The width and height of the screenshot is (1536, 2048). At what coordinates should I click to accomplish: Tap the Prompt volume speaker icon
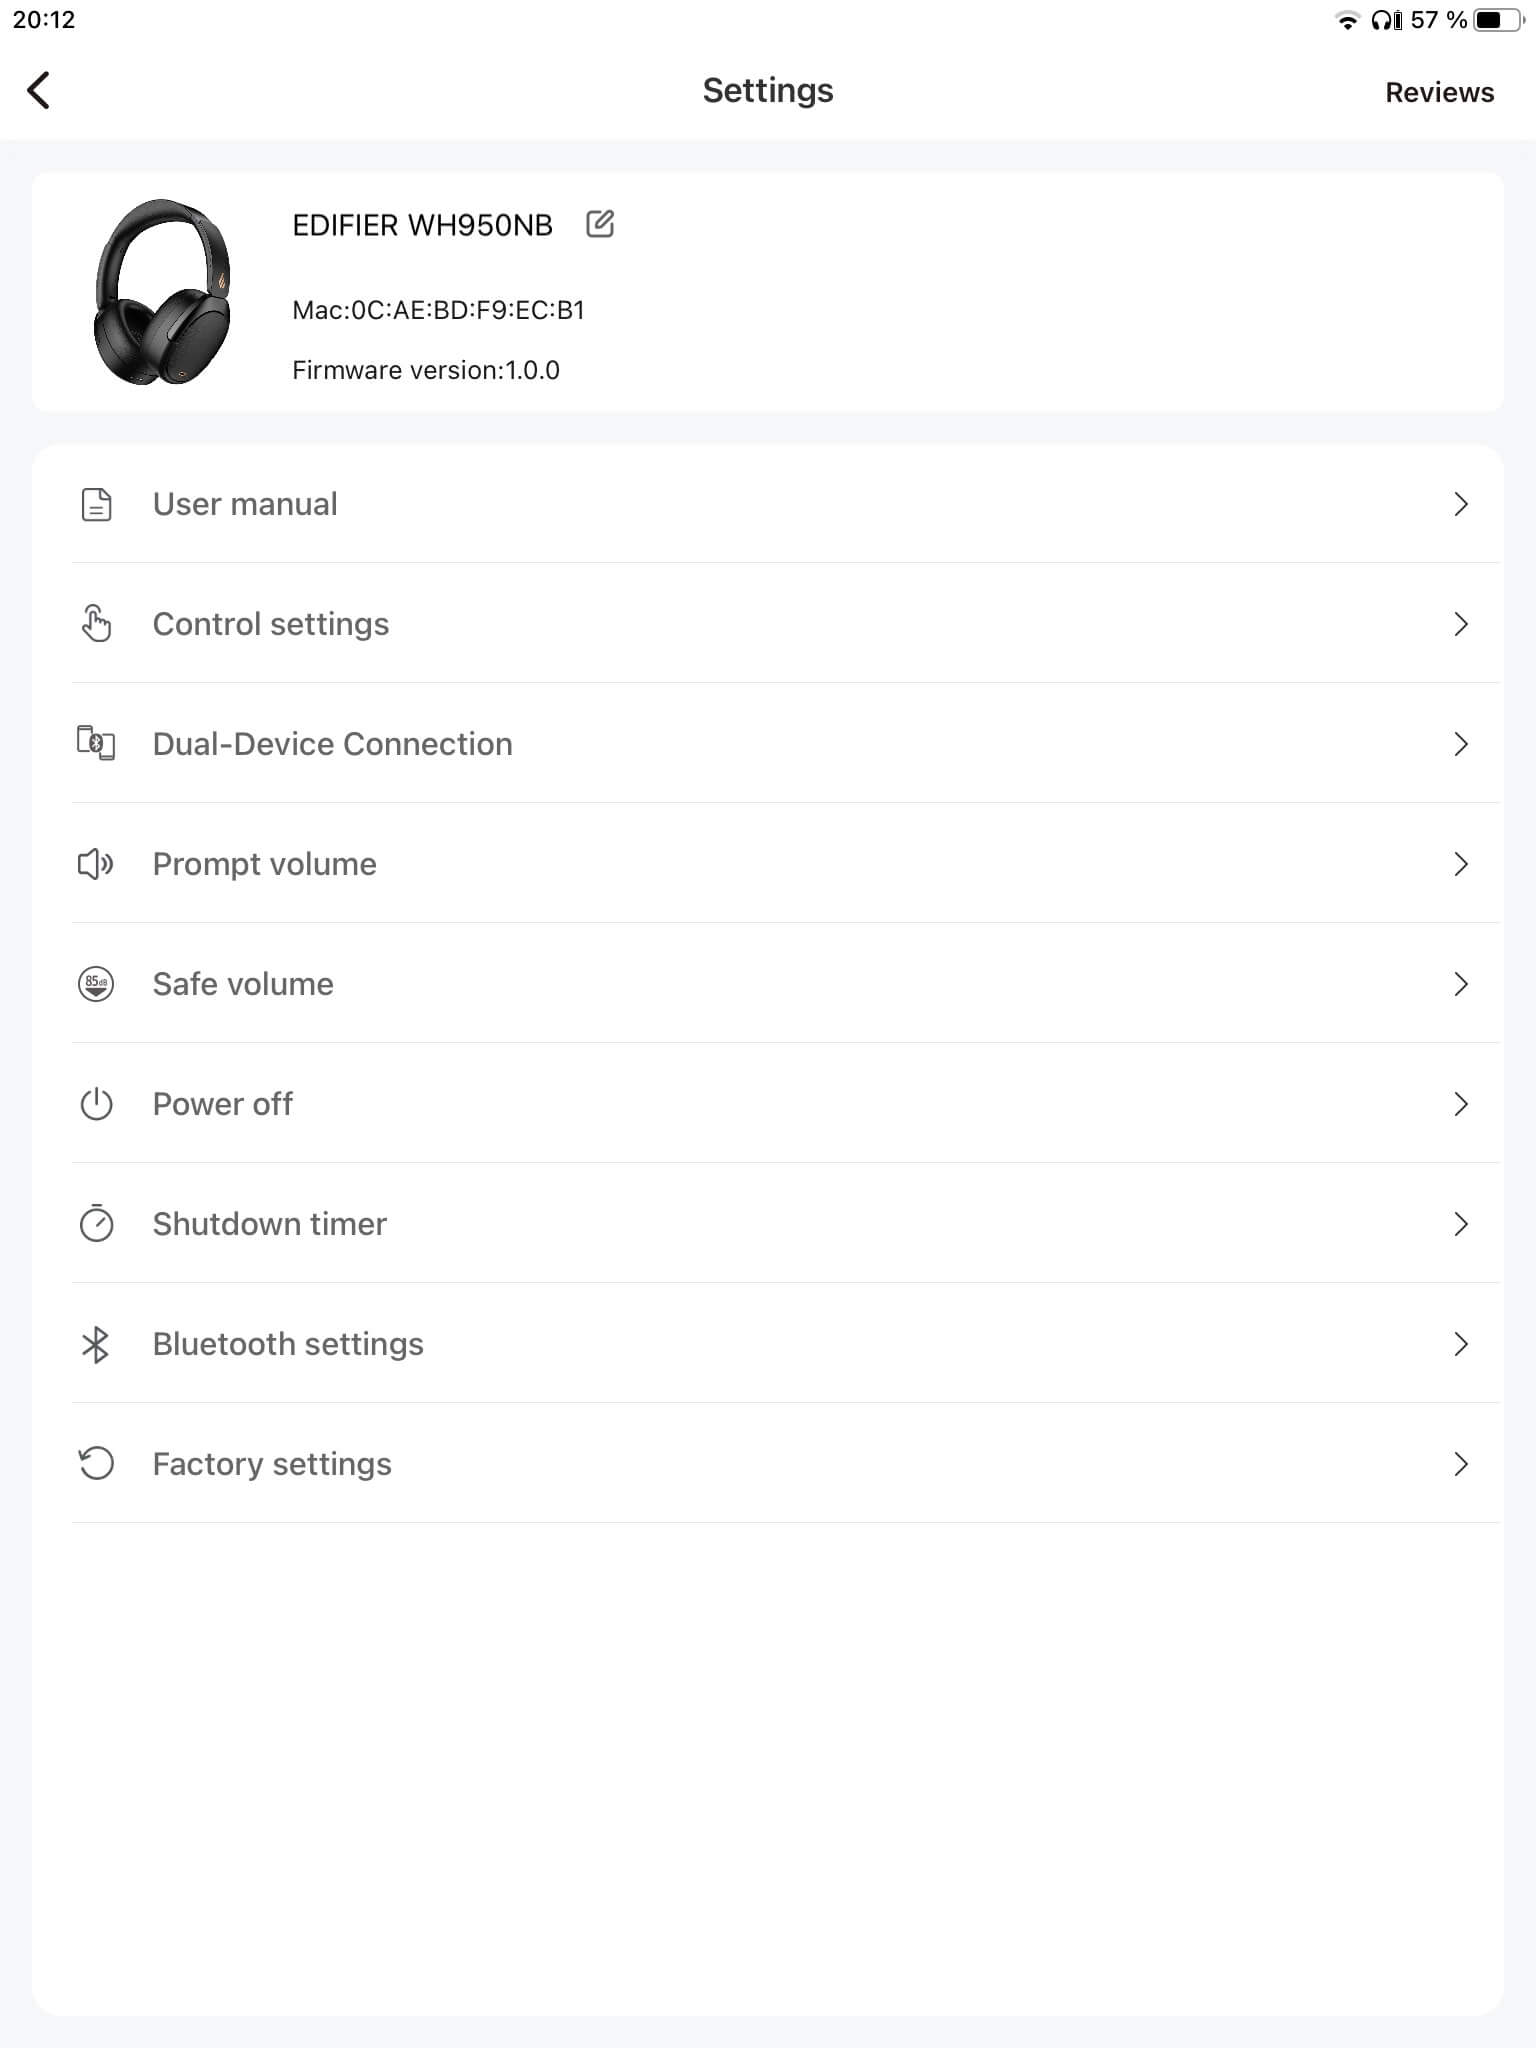[96, 863]
